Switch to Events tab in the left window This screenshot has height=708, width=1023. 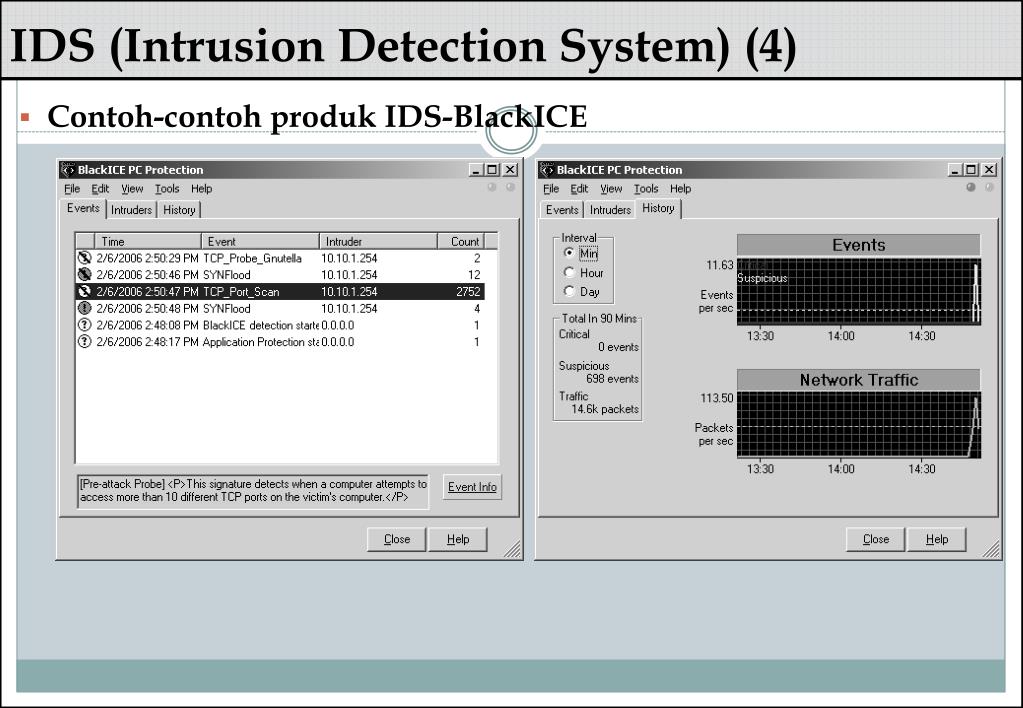(x=84, y=208)
